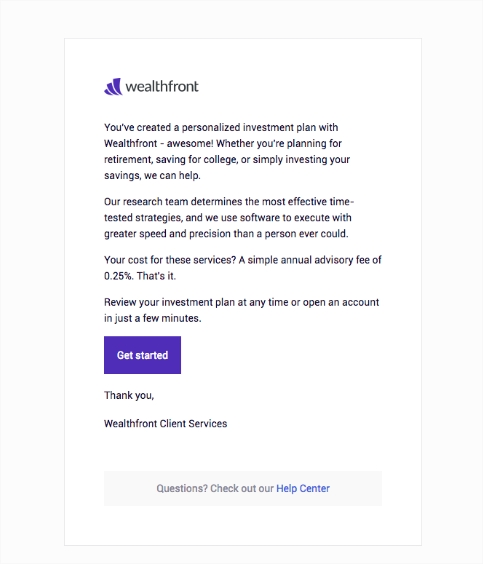Click the 'Thank you,' closing text

click(x=129, y=396)
